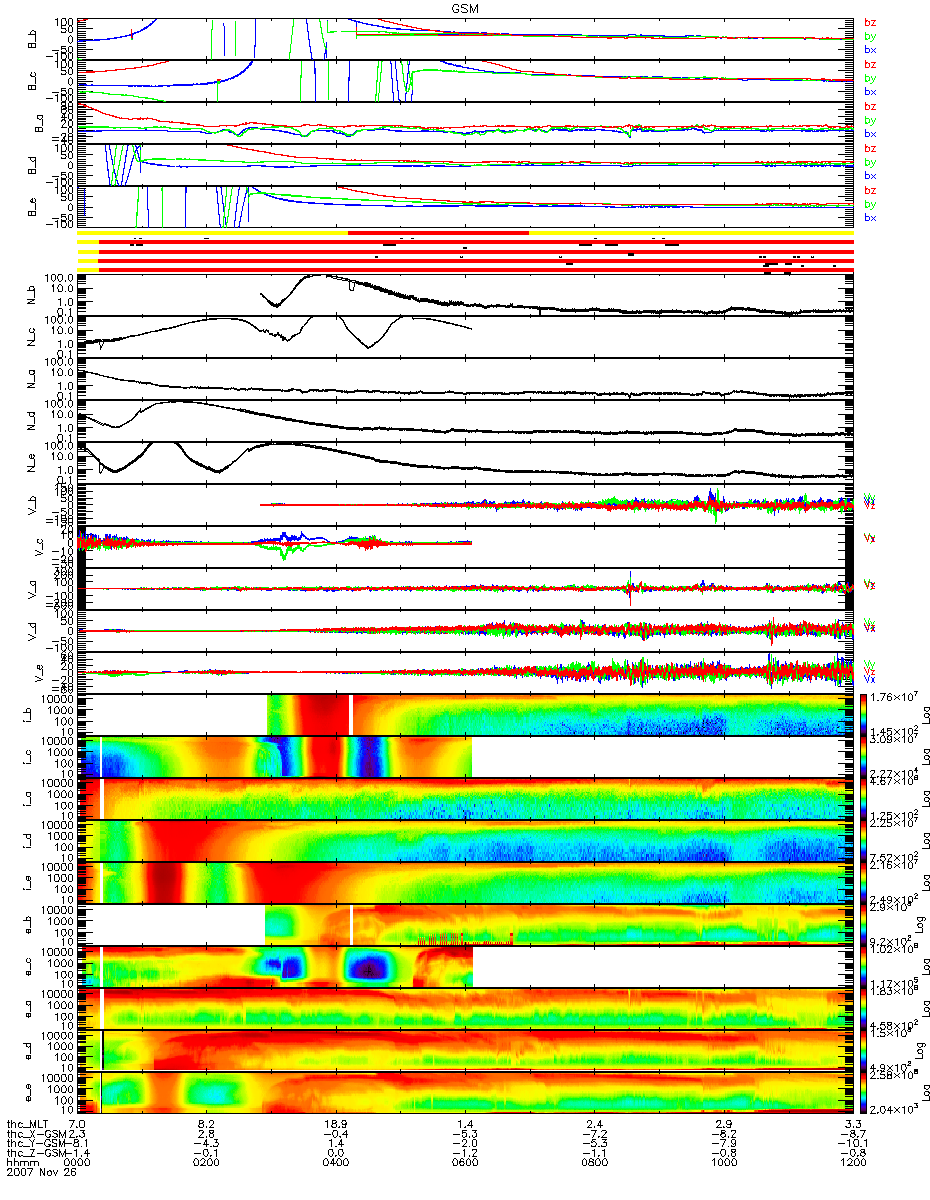Select the by legend label of B_b panel
The width and height of the screenshot is (930, 1200).
869,36
